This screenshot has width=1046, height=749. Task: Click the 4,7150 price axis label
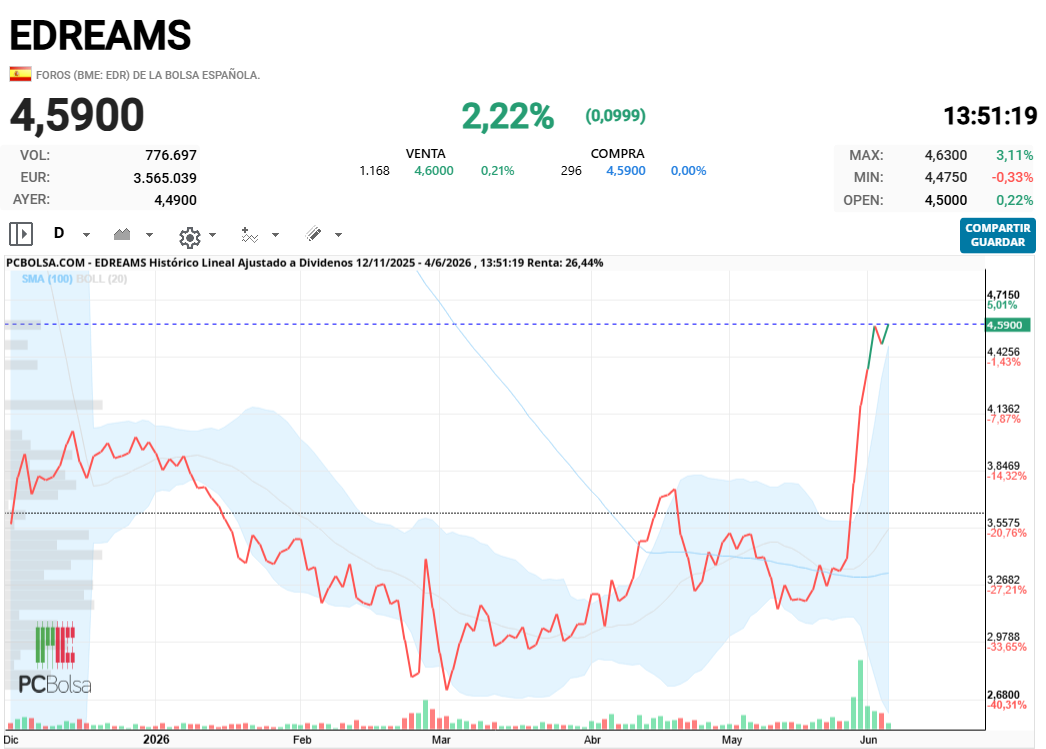coord(1003,295)
